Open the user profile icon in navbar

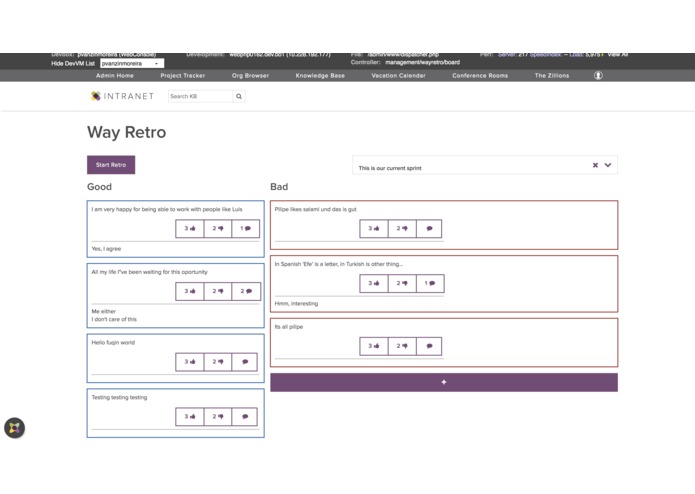(x=598, y=75)
